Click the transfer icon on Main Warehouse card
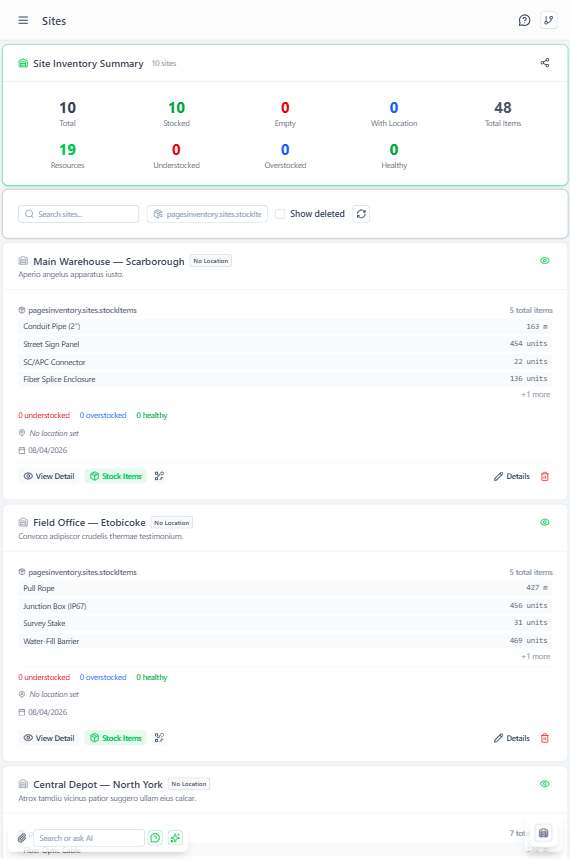570x859 pixels. pos(159,476)
